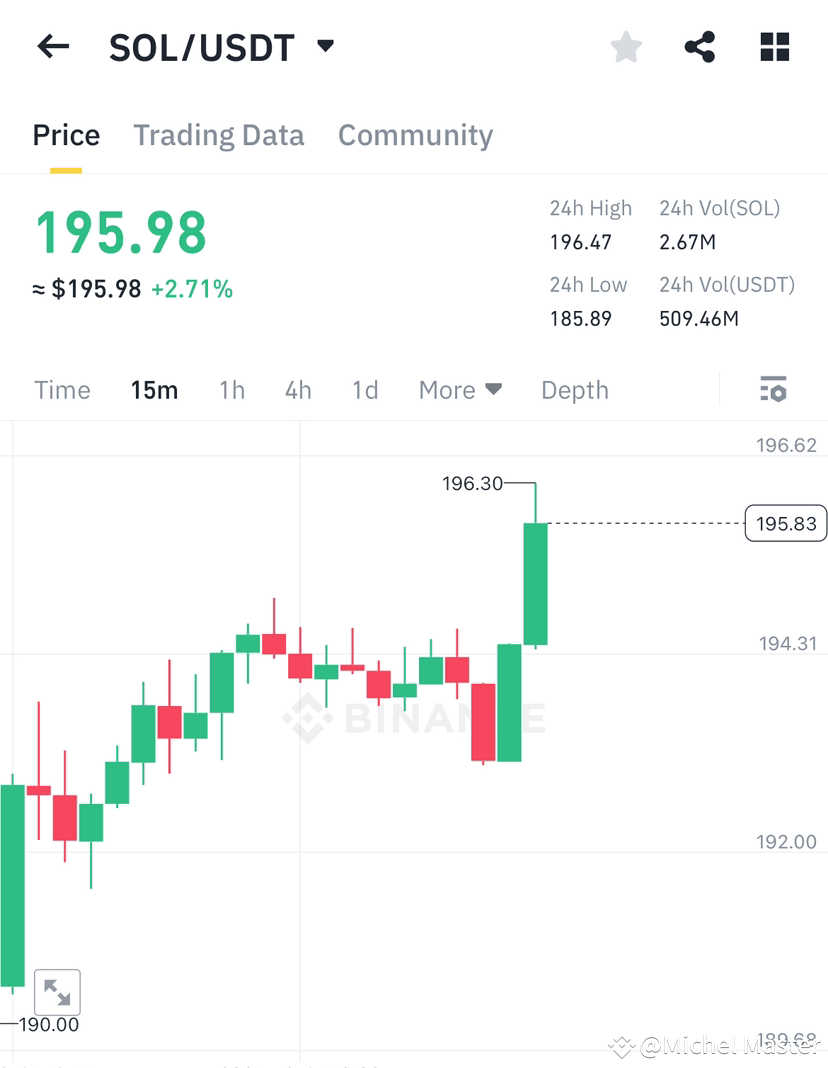Click the current price label 195.83
Viewport: 828px width, 1068px height.
pyautogui.click(x=786, y=523)
